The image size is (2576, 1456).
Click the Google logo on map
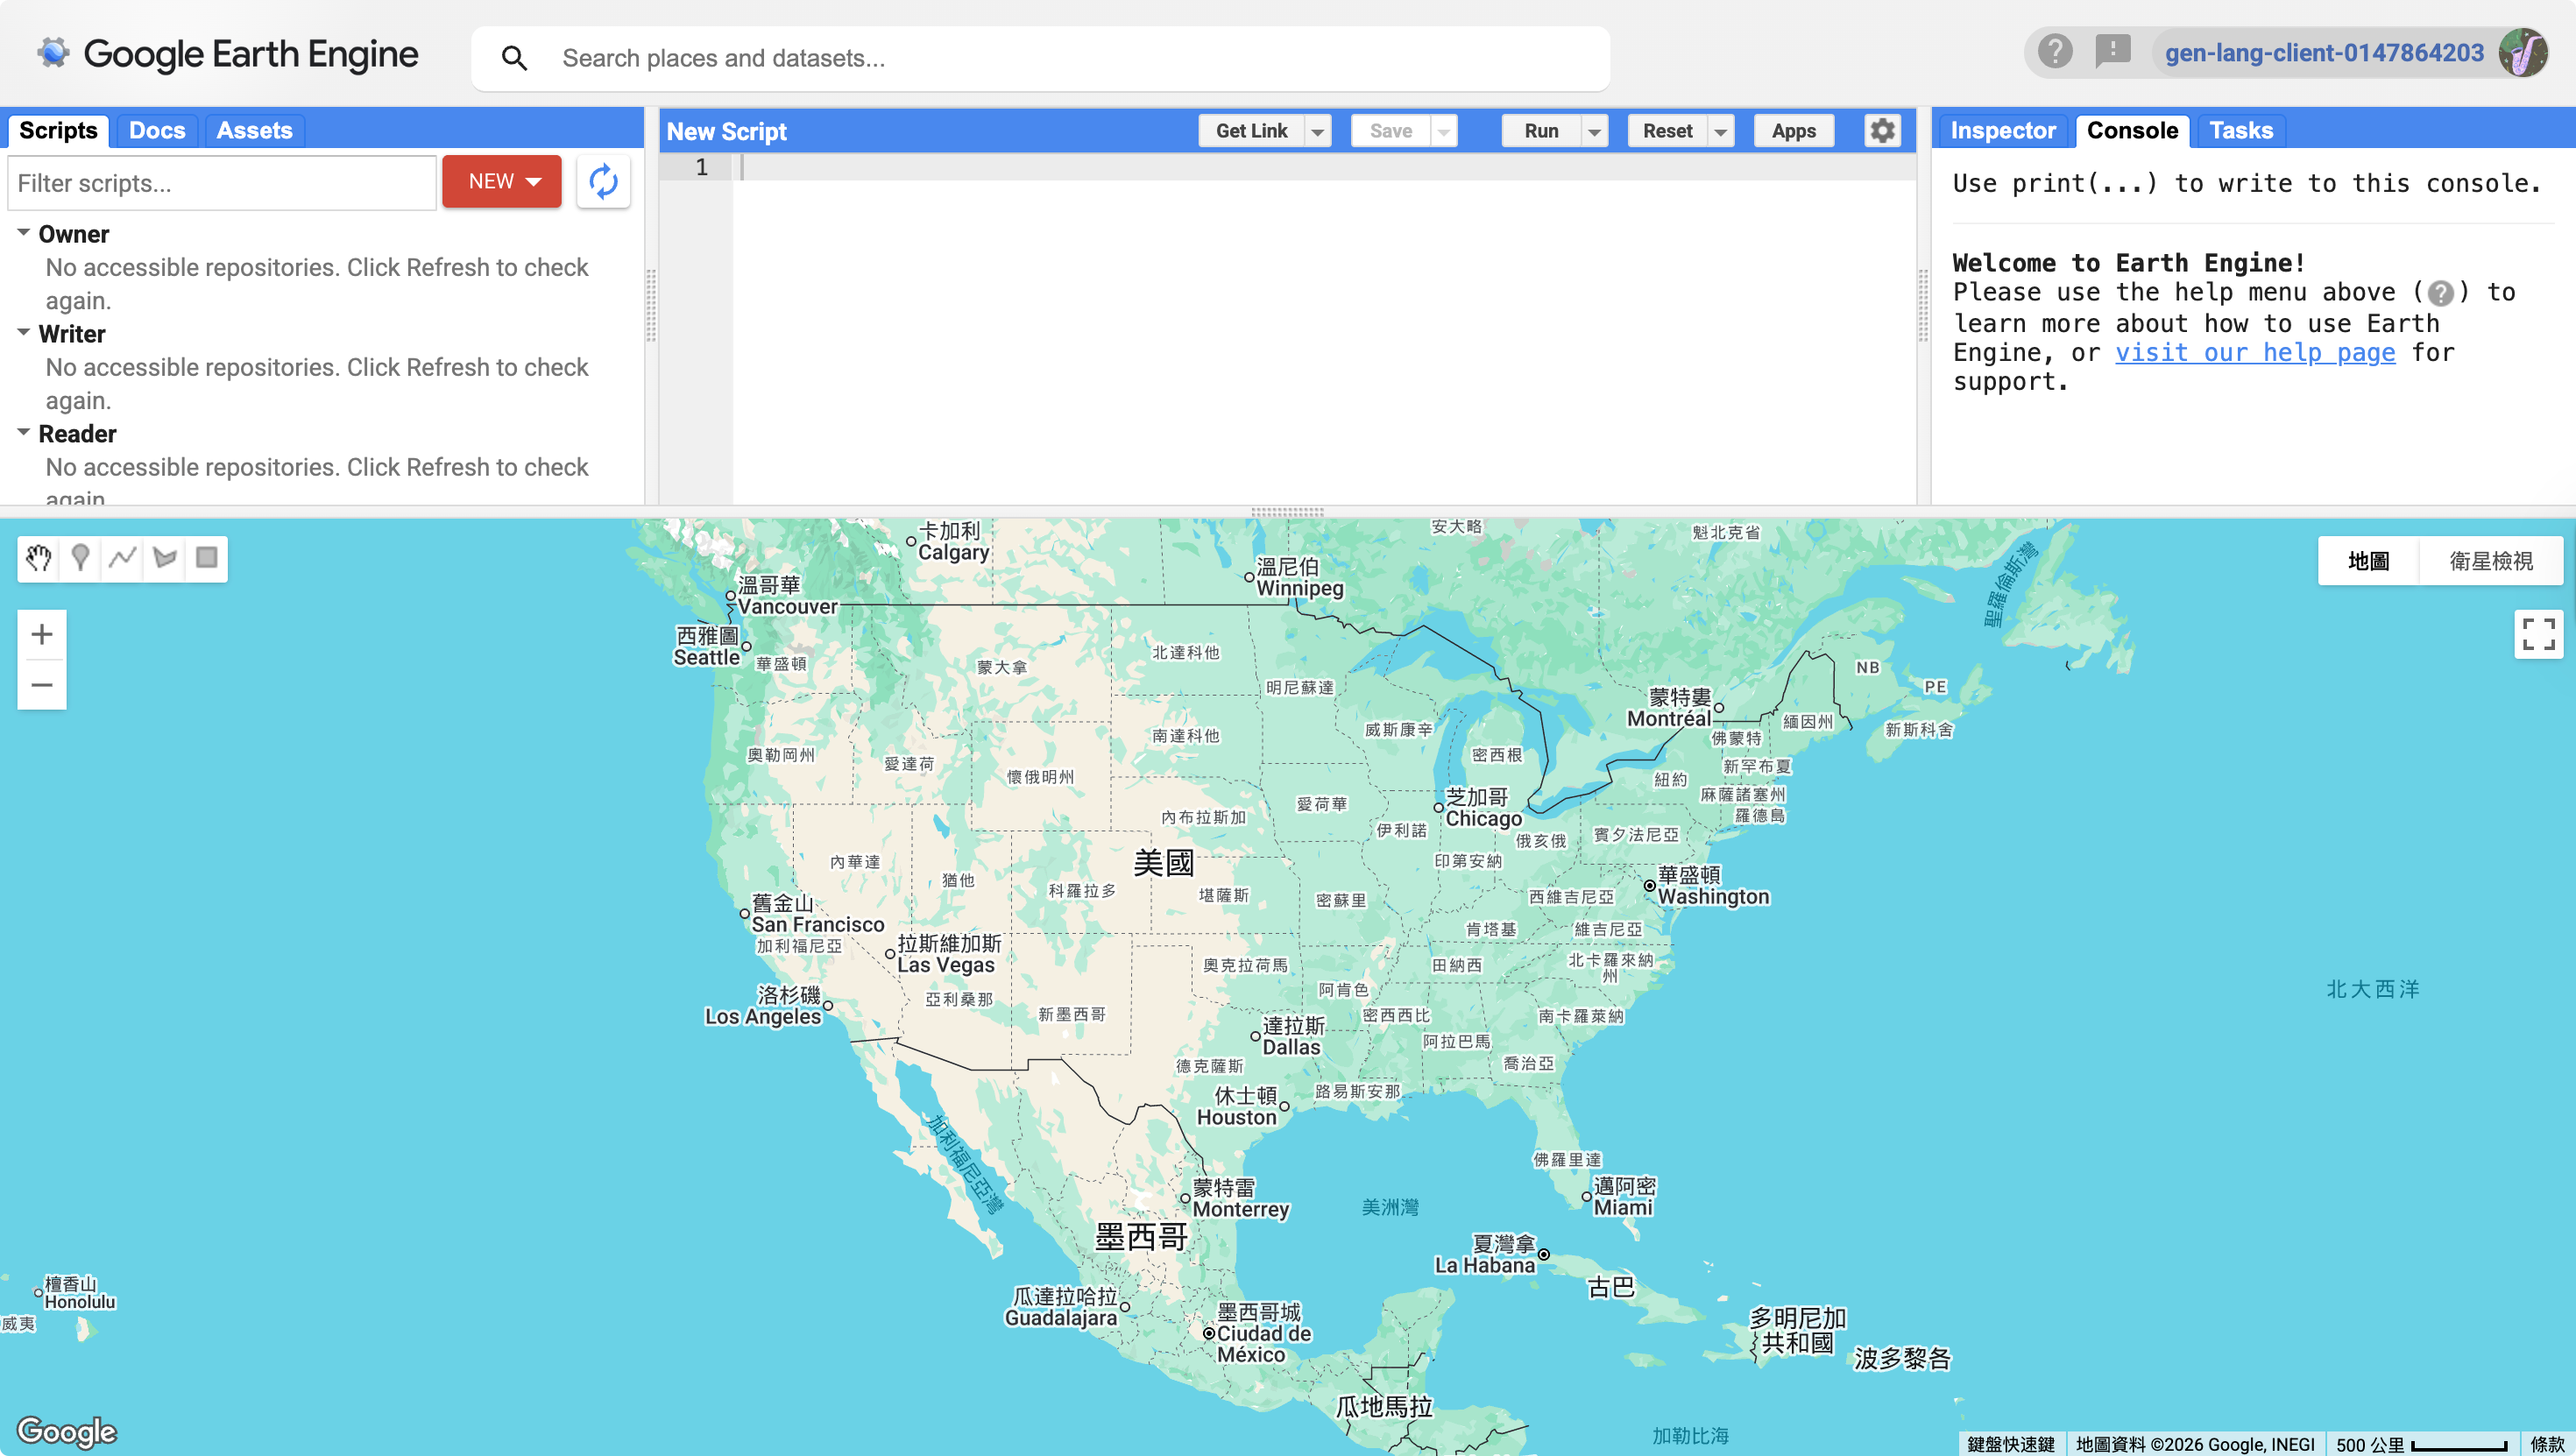point(67,1431)
